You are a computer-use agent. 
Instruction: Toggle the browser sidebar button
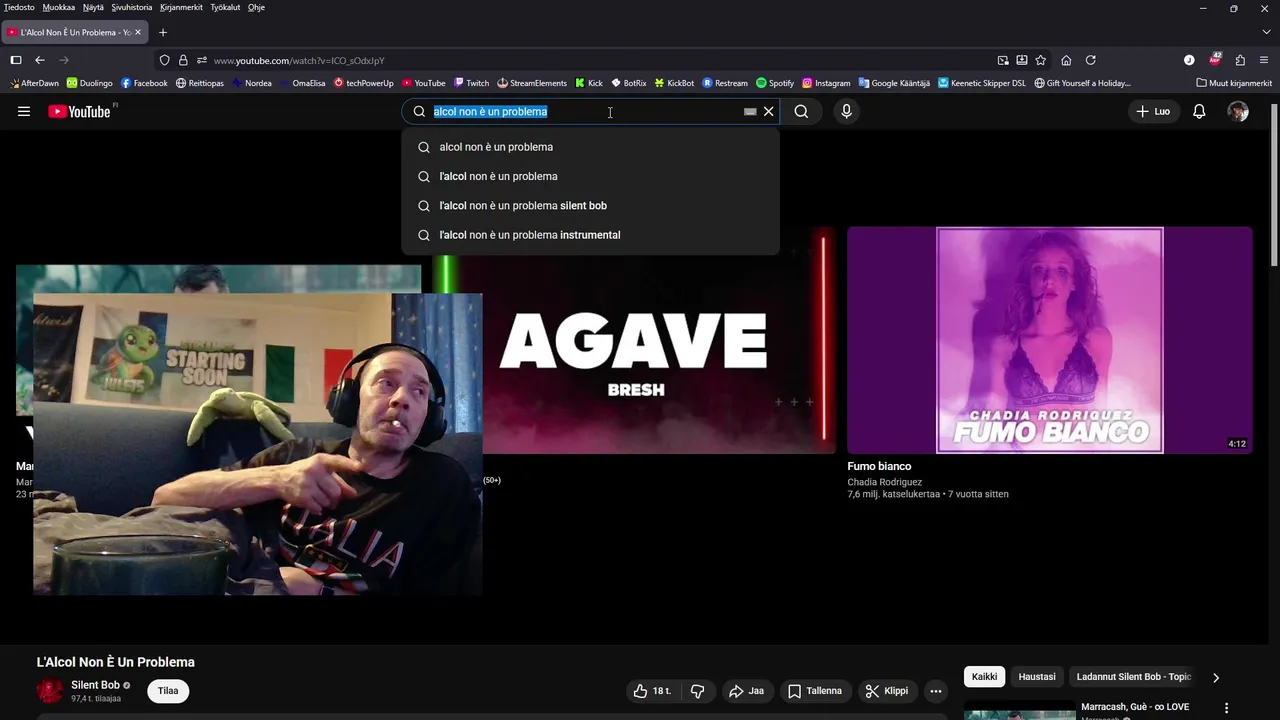(x=16, y=60)
